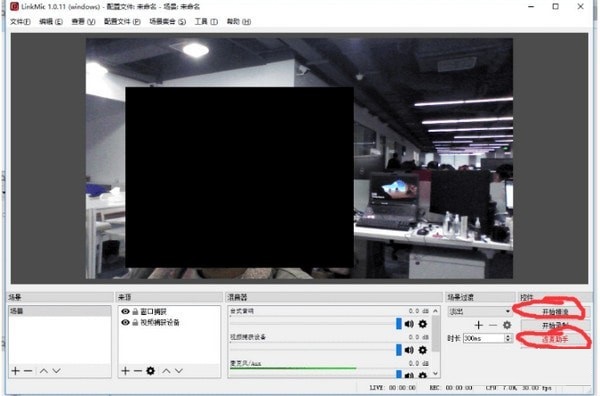Add a new scene with plus icon

click(x=15, y=371)
